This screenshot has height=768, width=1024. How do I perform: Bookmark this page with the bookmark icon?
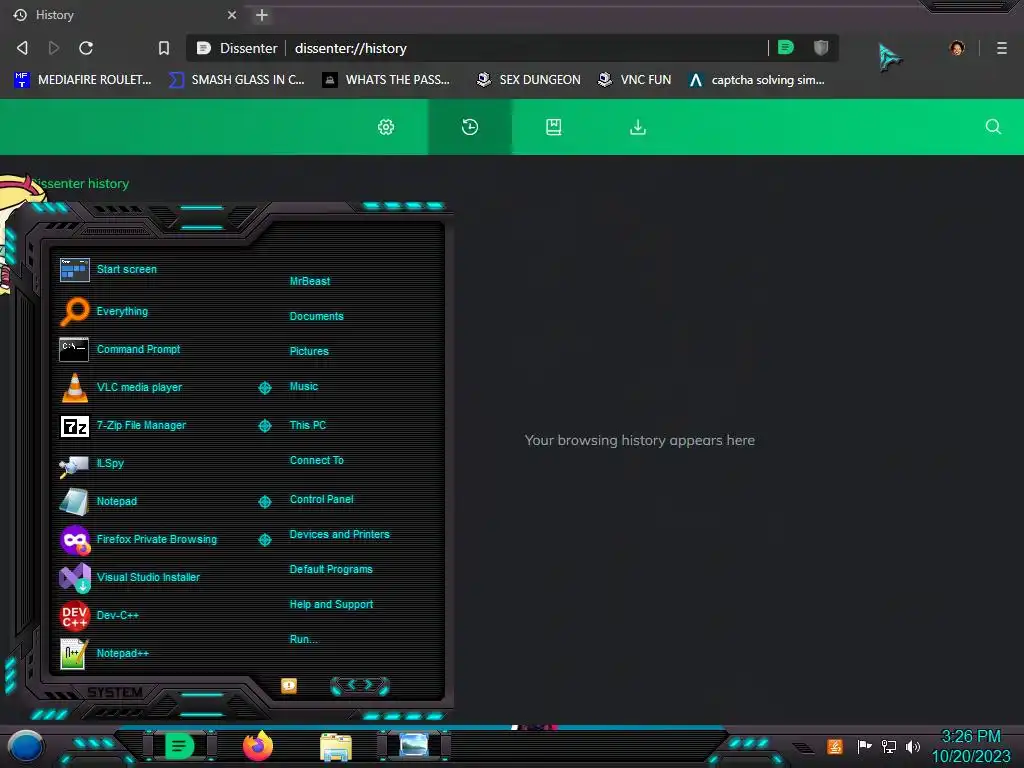point(164,48)
